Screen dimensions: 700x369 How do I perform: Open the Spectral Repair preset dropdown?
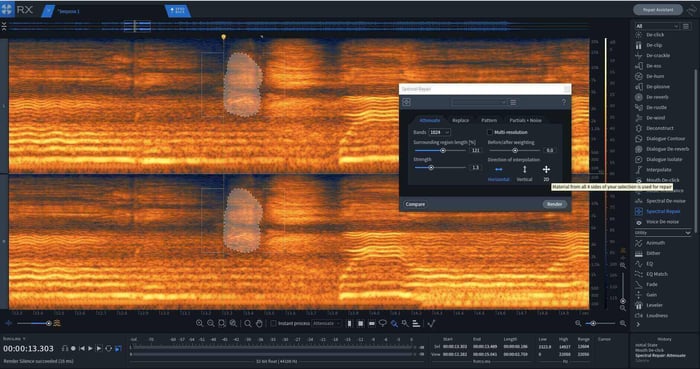[x=479, y=103]
